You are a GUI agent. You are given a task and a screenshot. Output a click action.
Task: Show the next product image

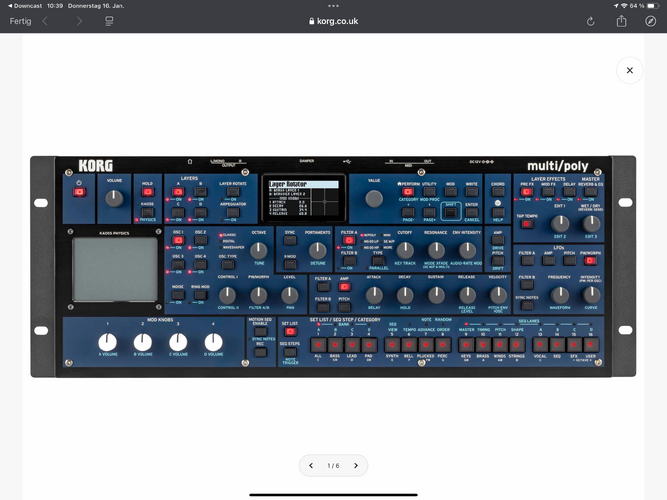355,465
